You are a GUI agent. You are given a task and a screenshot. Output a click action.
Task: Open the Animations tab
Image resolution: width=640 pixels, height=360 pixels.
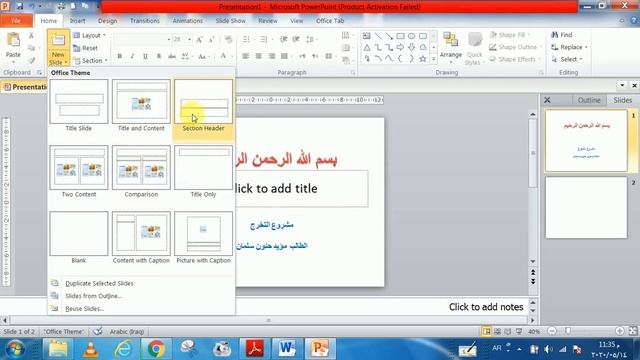(x=187, y=20)
